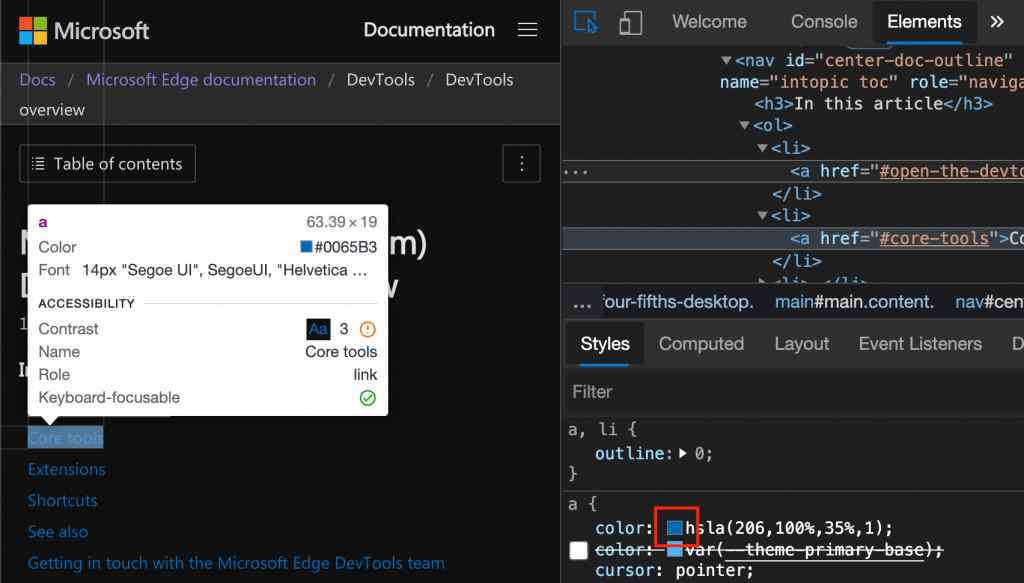Collapse the nav center-doc-outline node
Screen dimensions: 1024x583
point(726,60)
